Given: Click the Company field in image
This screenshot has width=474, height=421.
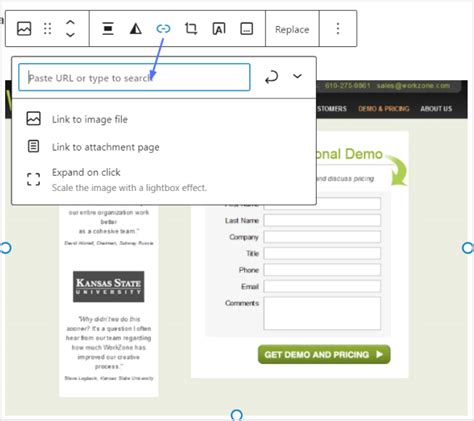Looking at the screenshot, I should [x=322, y=237].
